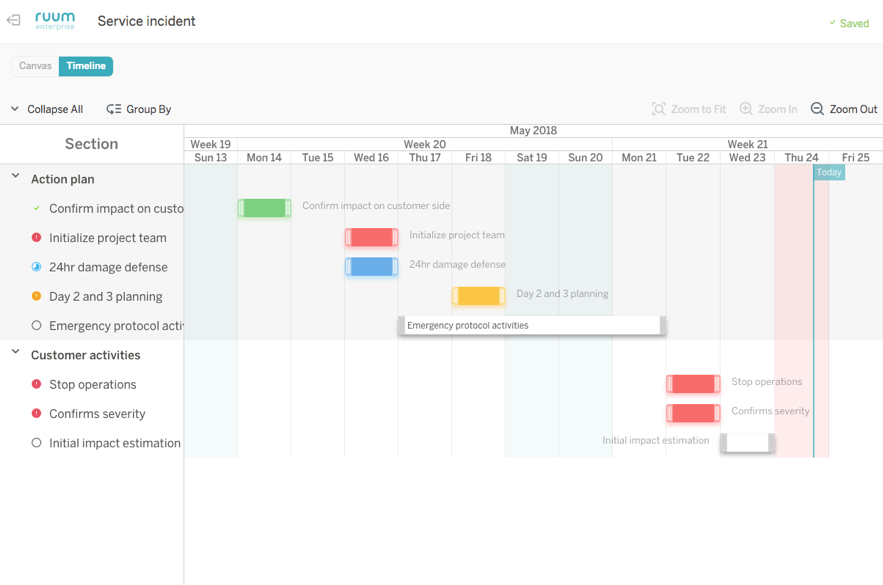The image size is (883, 585).
Task: Click the Zoom to Fit button
Action: [688, 108]
